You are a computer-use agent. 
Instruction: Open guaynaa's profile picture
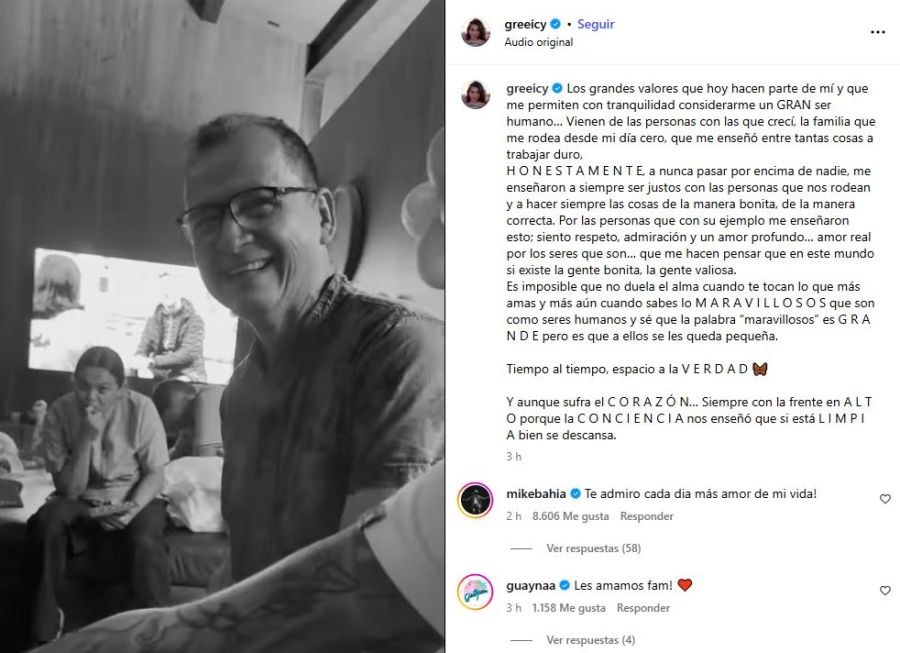[475, 592]
